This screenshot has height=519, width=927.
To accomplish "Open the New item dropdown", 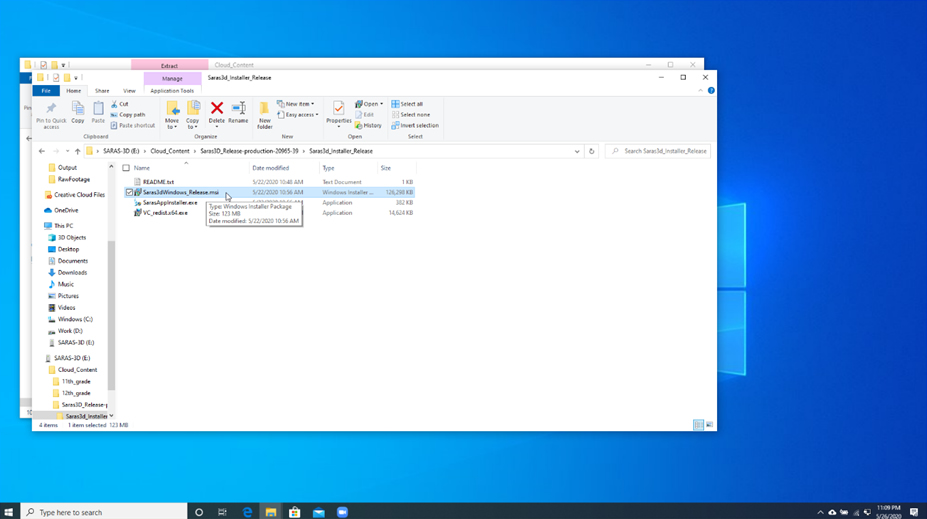I will pos(296,104).
